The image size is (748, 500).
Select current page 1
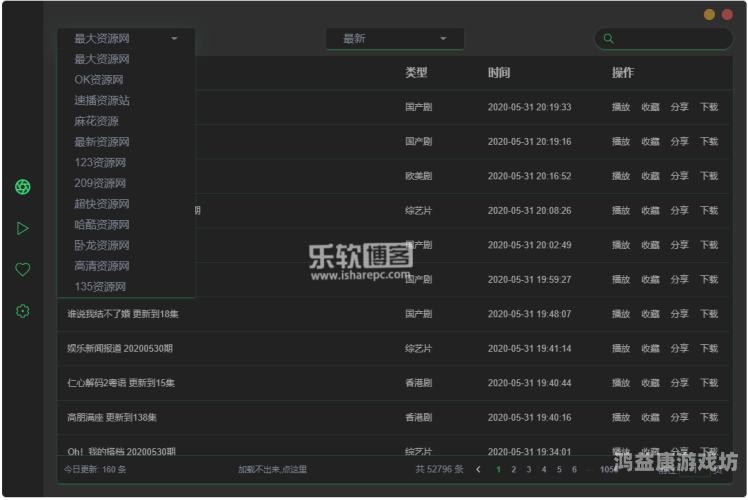point(499,469)
